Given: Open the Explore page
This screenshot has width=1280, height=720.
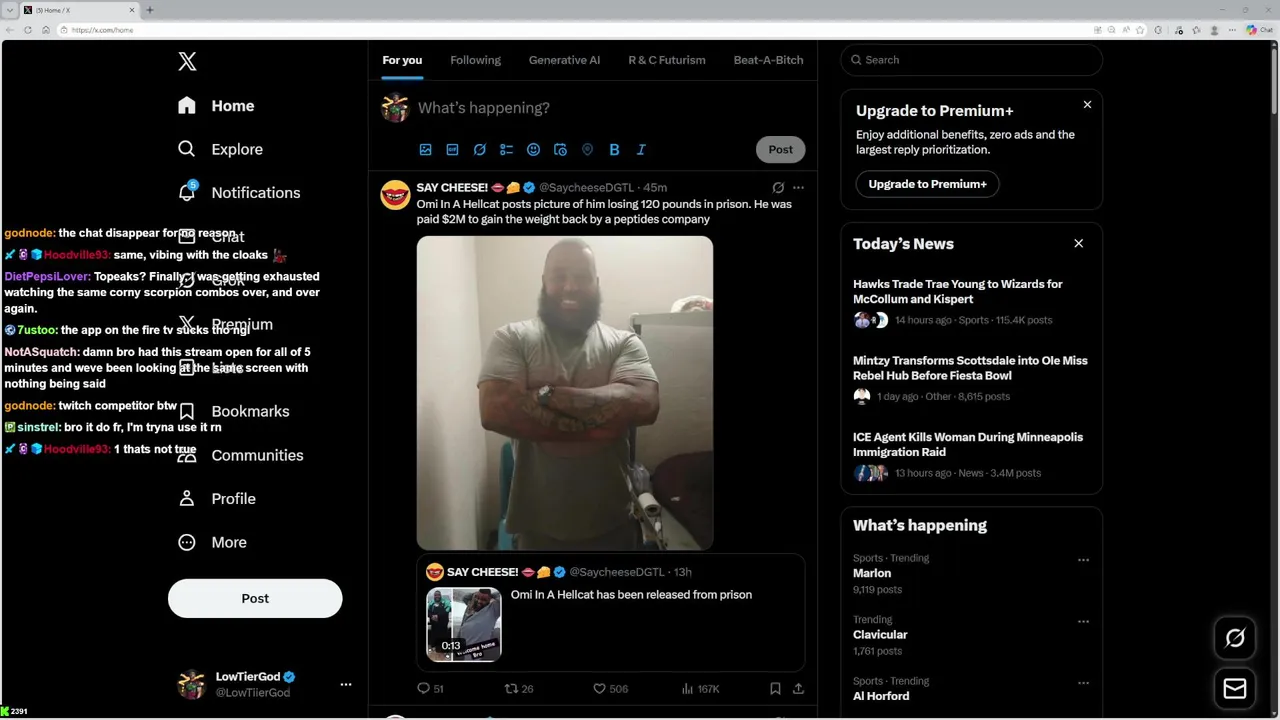Looking at the screenshot, I should pyautogui.click(x=220, y=149).
